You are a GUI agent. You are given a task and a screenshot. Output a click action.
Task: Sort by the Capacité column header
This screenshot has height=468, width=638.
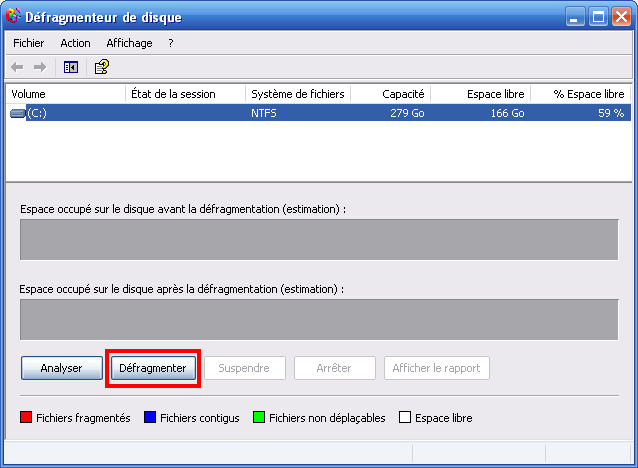[390, 94]
